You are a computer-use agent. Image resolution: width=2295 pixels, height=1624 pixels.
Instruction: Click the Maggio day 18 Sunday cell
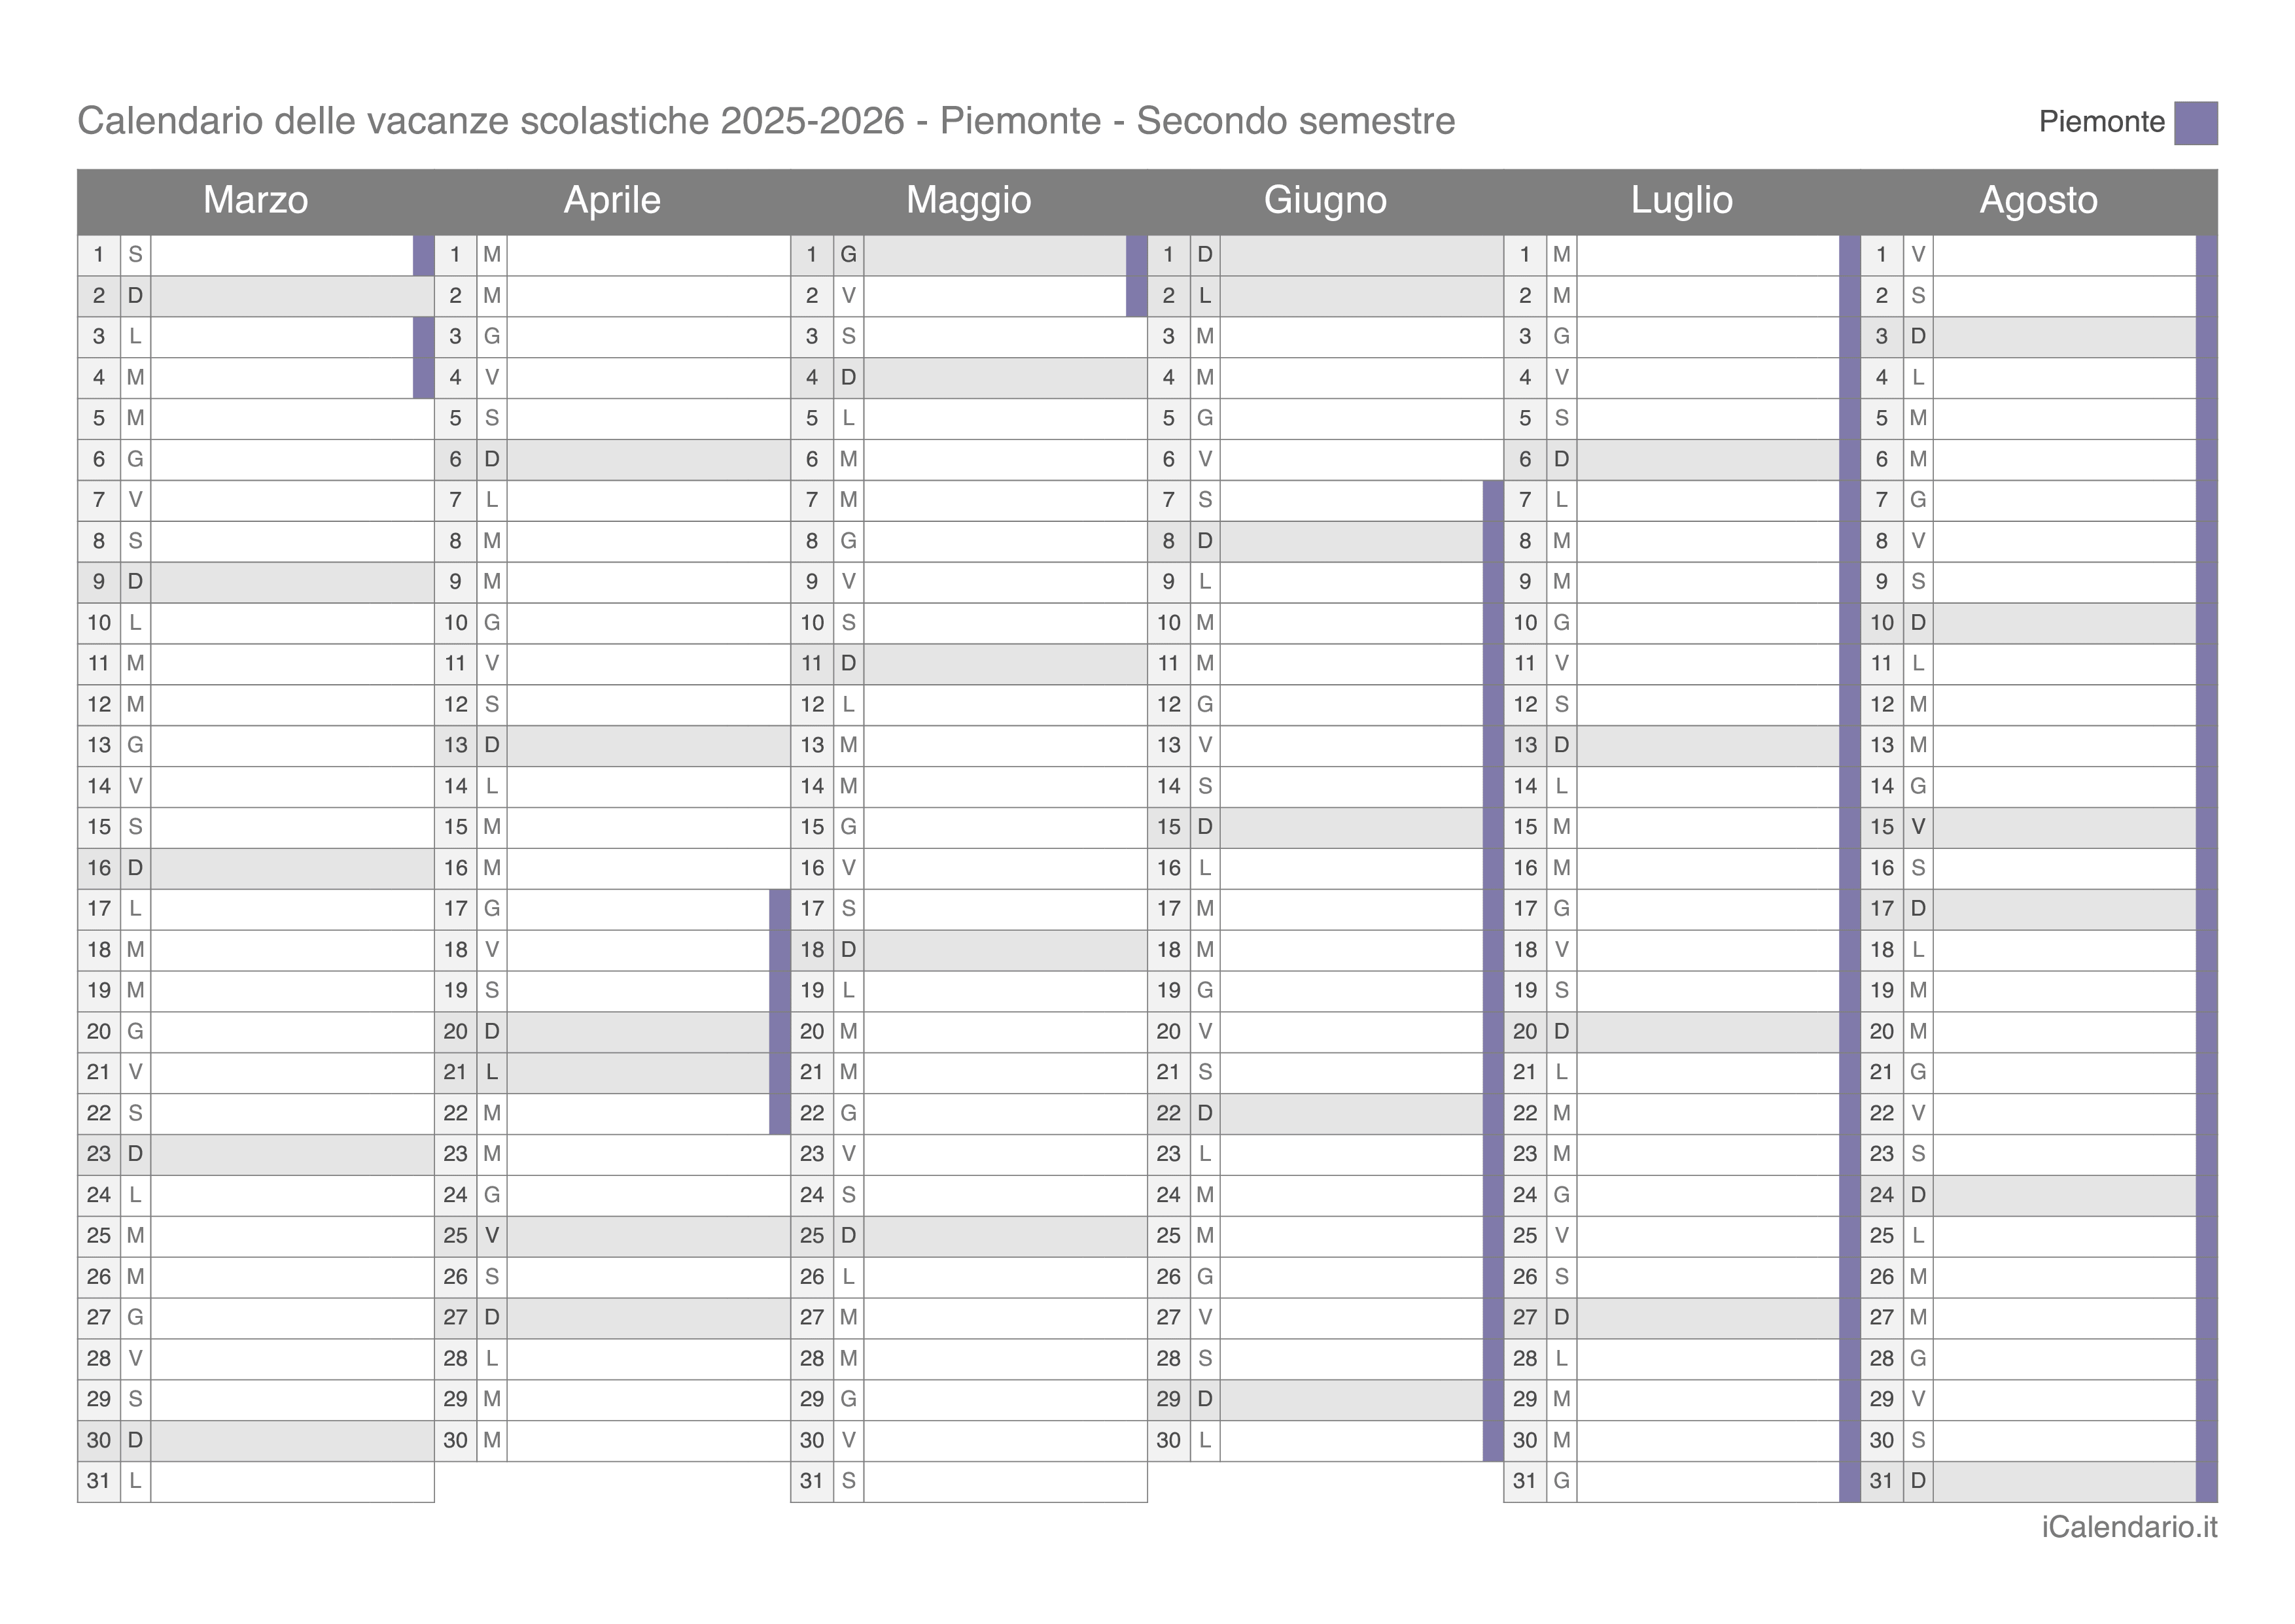coord(969,950)
